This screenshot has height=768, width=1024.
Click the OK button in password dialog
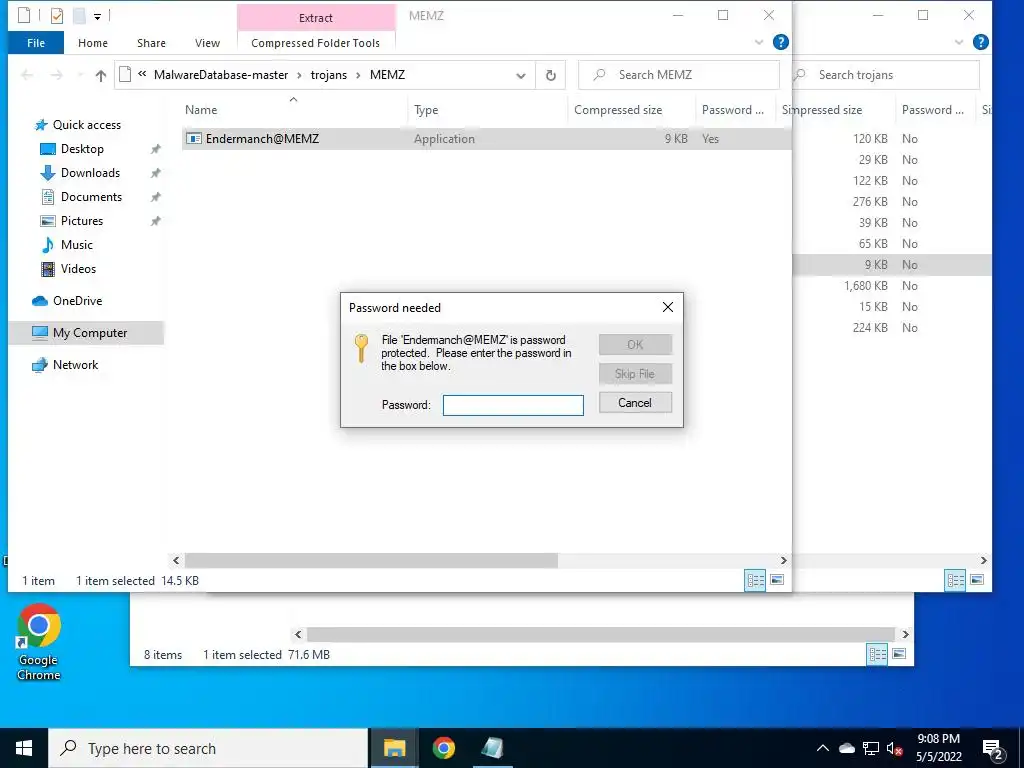pos(635,344)
